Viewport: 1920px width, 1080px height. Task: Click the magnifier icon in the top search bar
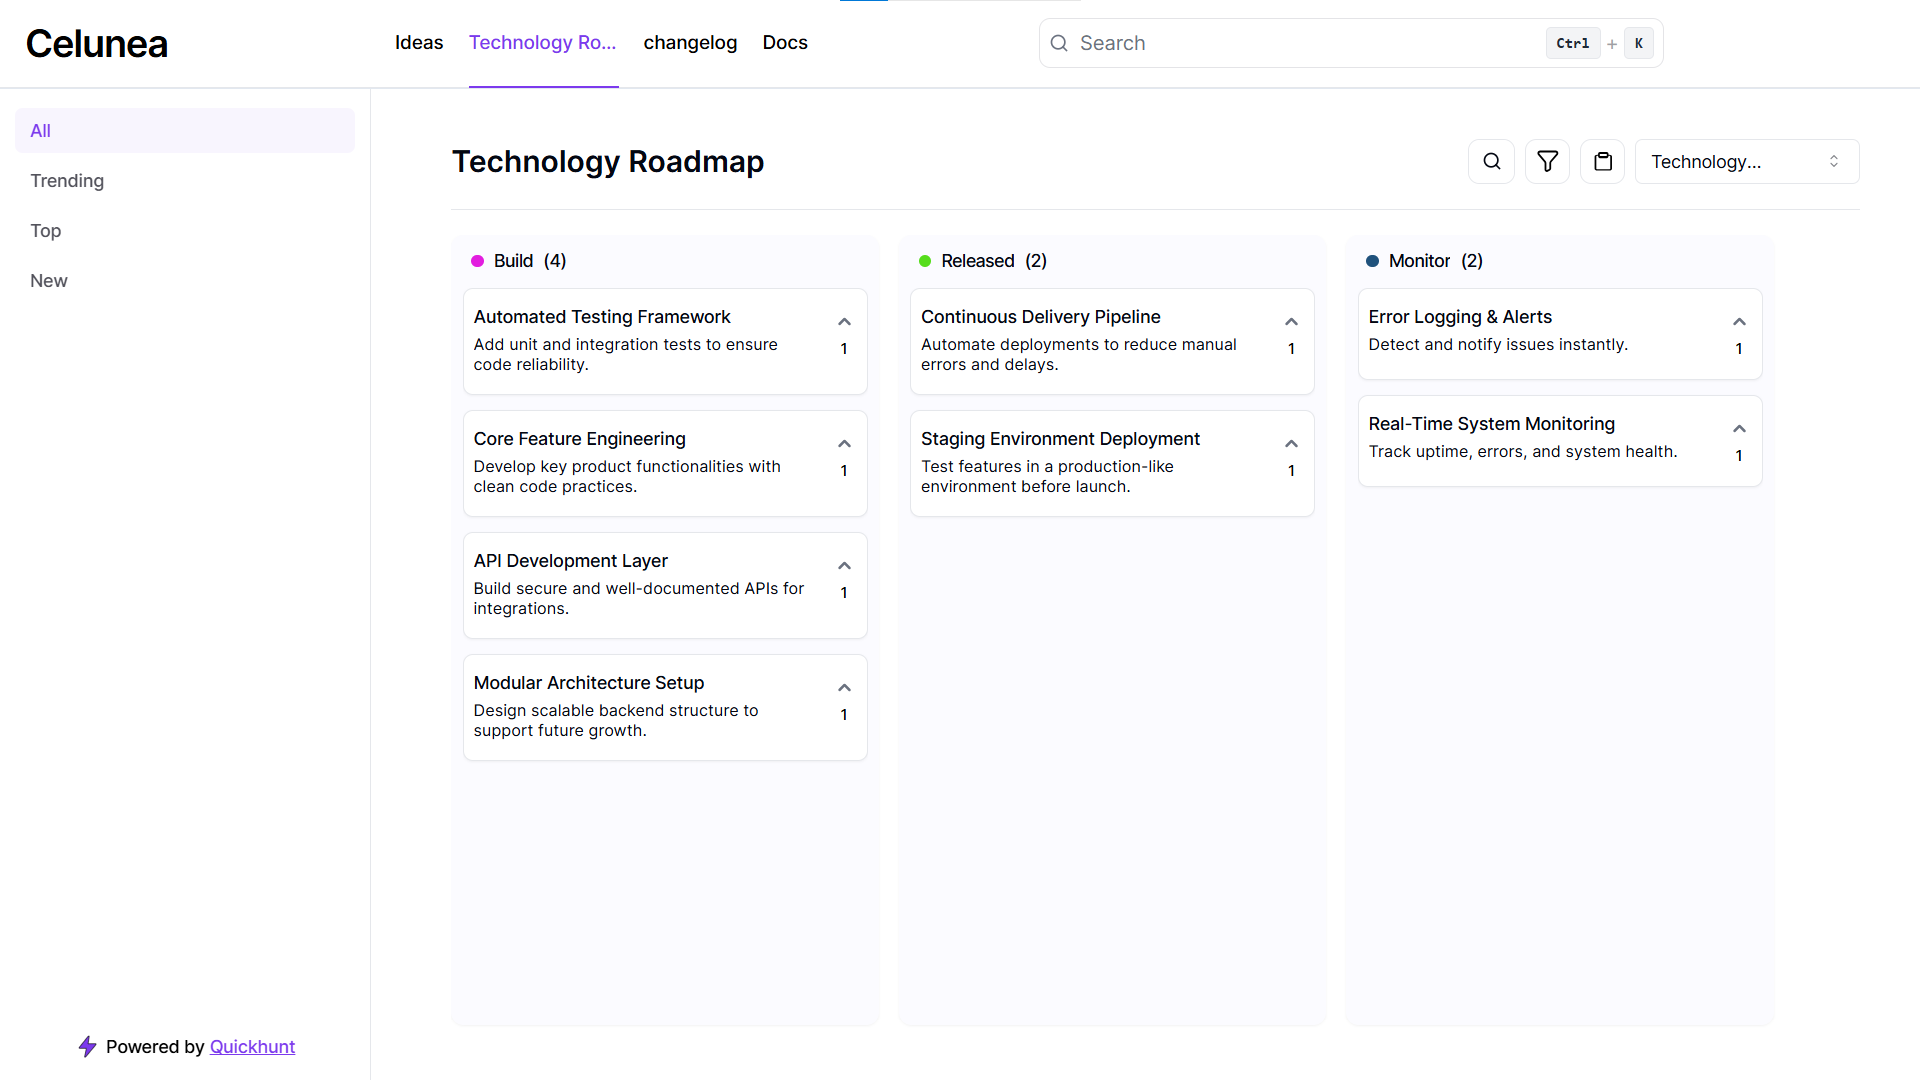pyautogui.click(x=1059, y=43)
